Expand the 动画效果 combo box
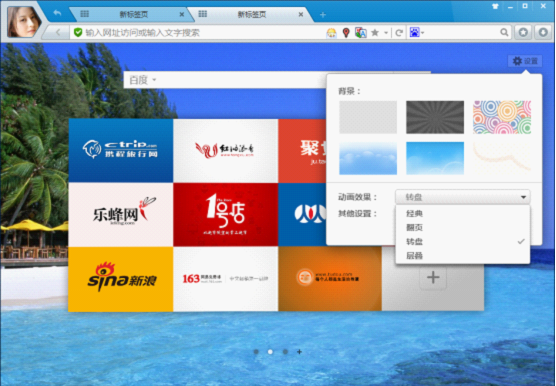 [463, 197]
